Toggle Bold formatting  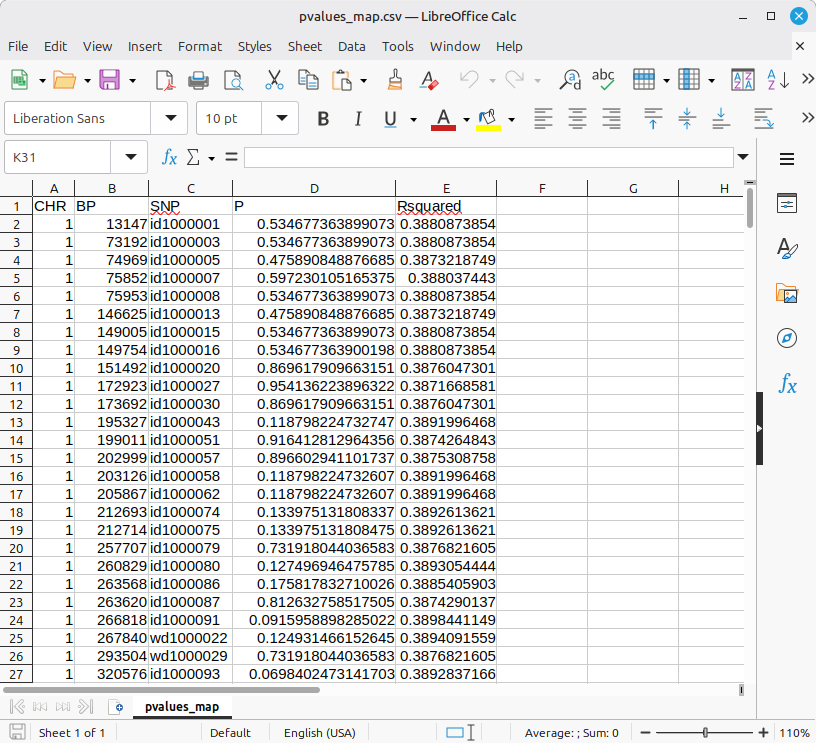323,119
